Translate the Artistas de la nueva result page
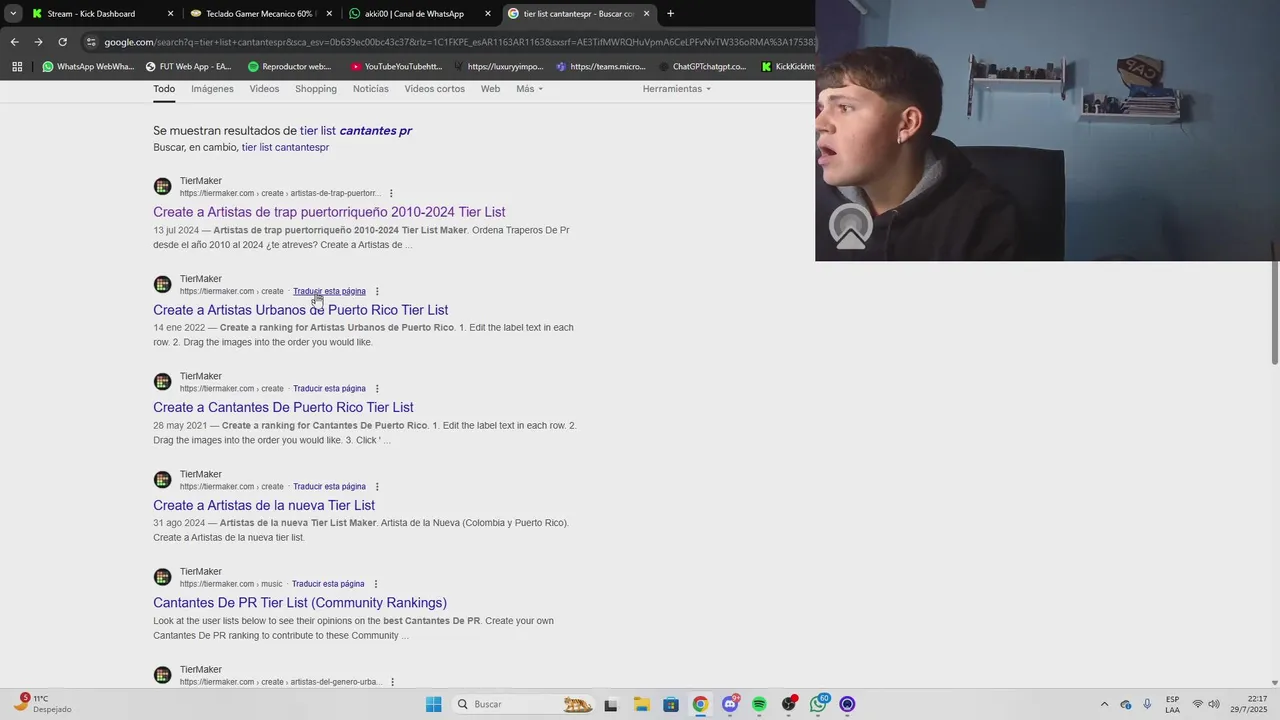 (x=329, y=487)
